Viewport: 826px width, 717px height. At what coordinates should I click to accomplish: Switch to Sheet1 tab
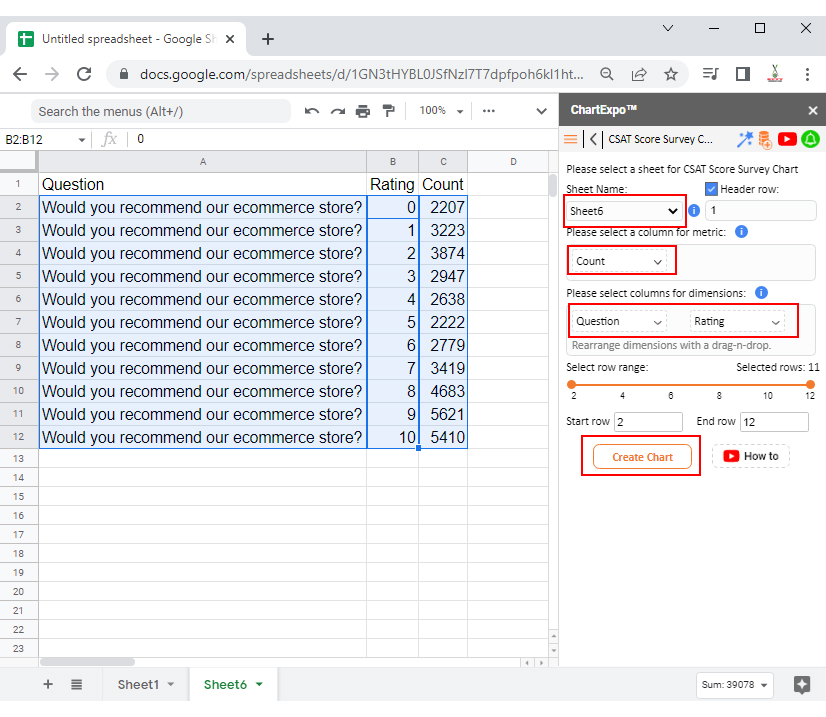pyautogui.click(x=138, y=684)
